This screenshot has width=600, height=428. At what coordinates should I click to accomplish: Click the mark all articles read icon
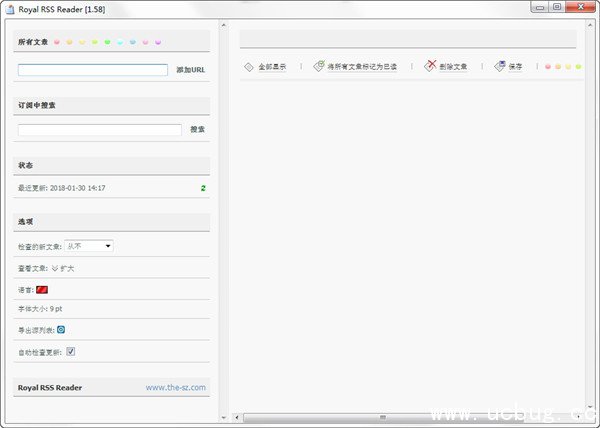(319, 67)
